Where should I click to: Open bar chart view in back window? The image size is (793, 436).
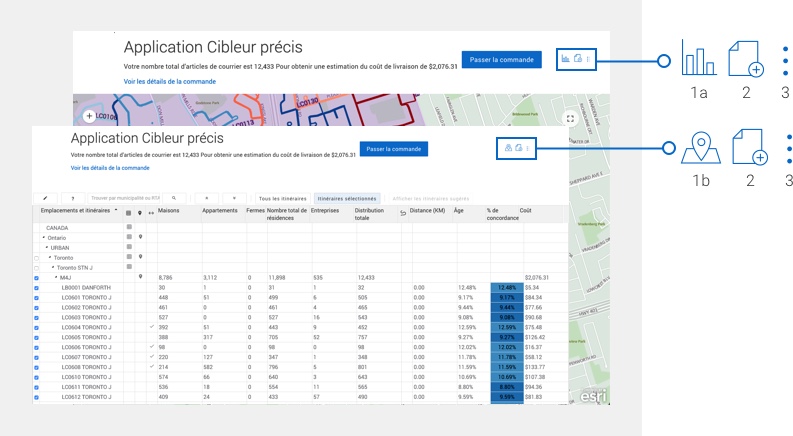tap(565, 59)
